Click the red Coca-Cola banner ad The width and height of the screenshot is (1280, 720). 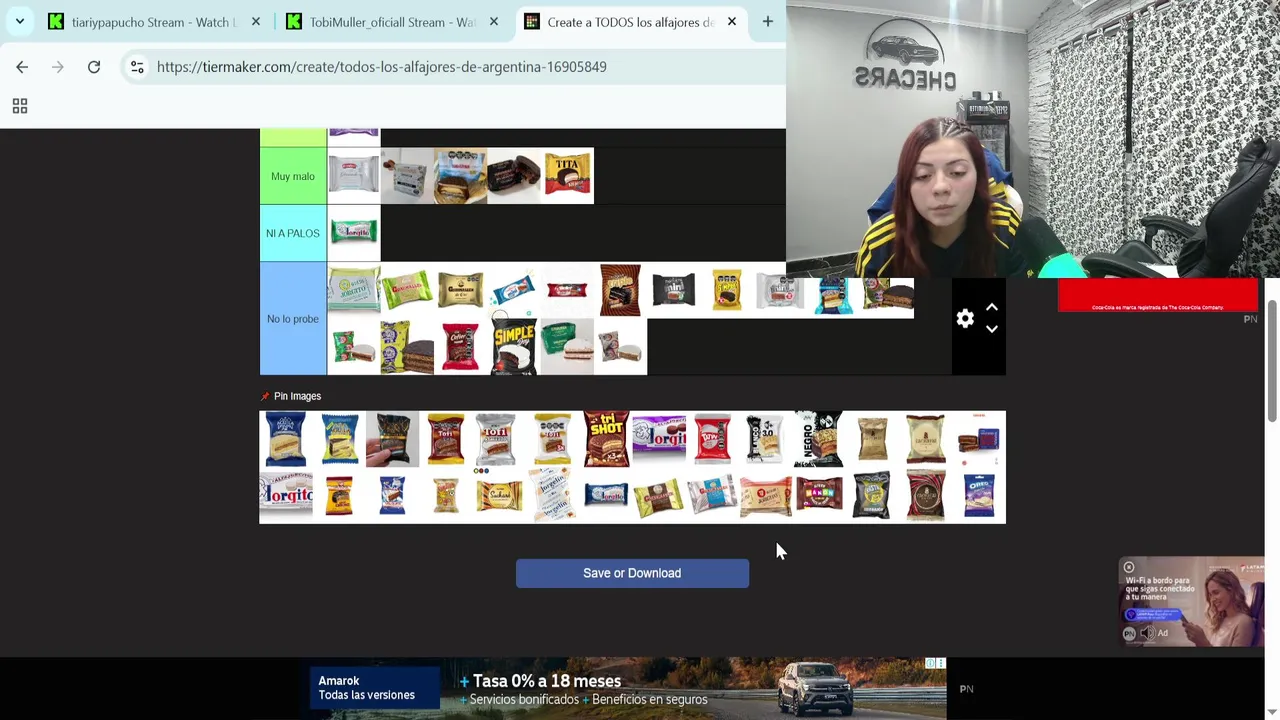coord(1157,296)
